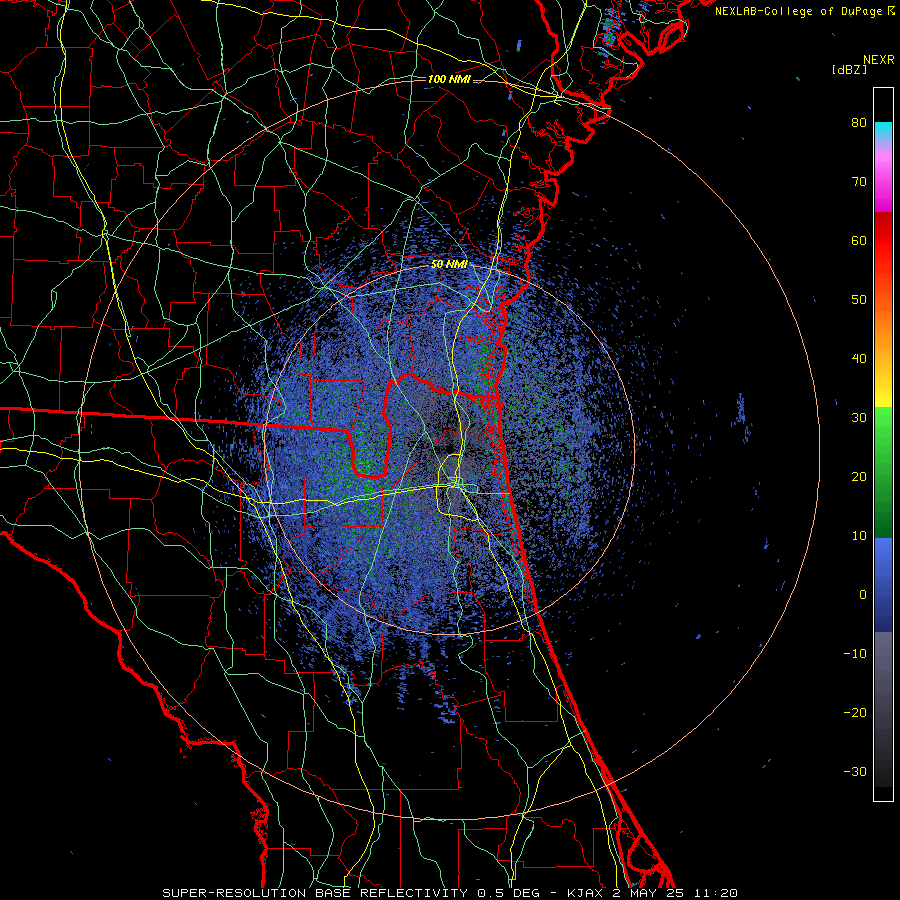Click the 60 value on dBZ scale
Image resolution: width=900 pixels, height=900 pixels.
(859, 241)
